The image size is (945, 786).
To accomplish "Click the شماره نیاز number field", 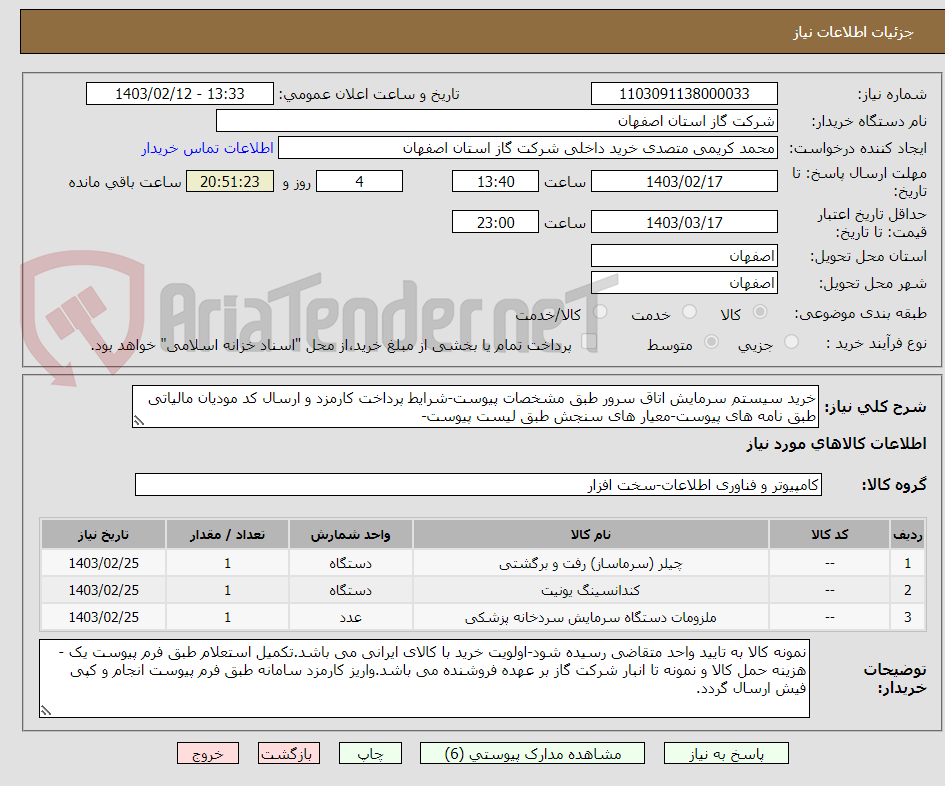I will (684, 93).
